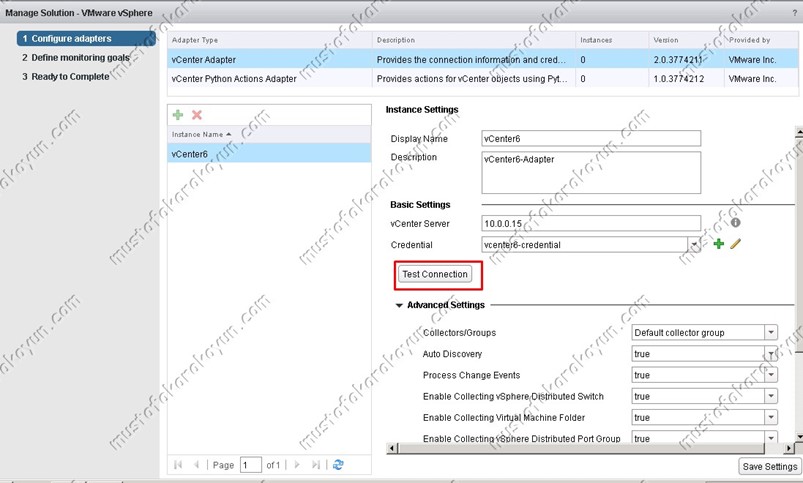Screen dimensions: 803x483
Task: Select vCenter Adapter row
Action: coord(482,59)
